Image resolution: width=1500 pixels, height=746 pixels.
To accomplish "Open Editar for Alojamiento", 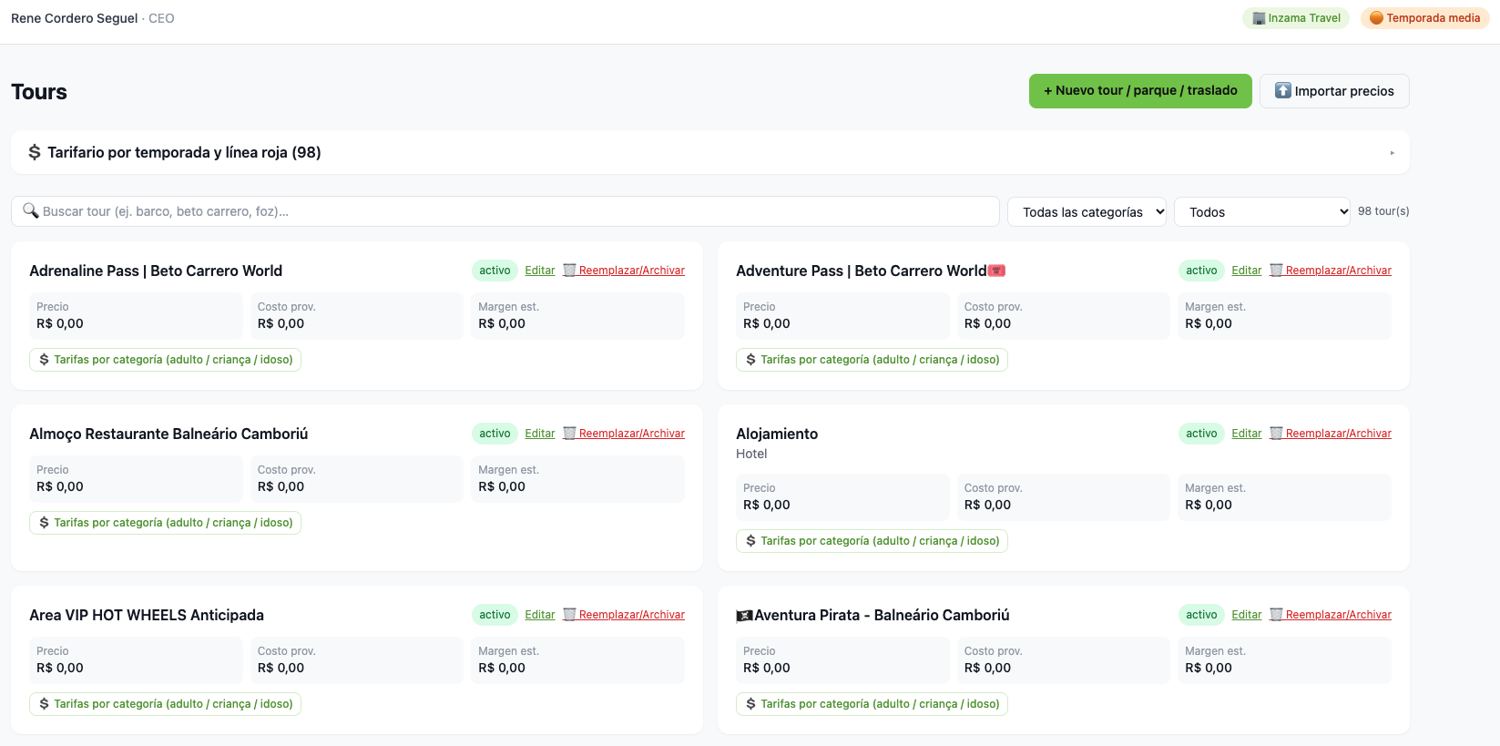I will (x=1247, y=433).
